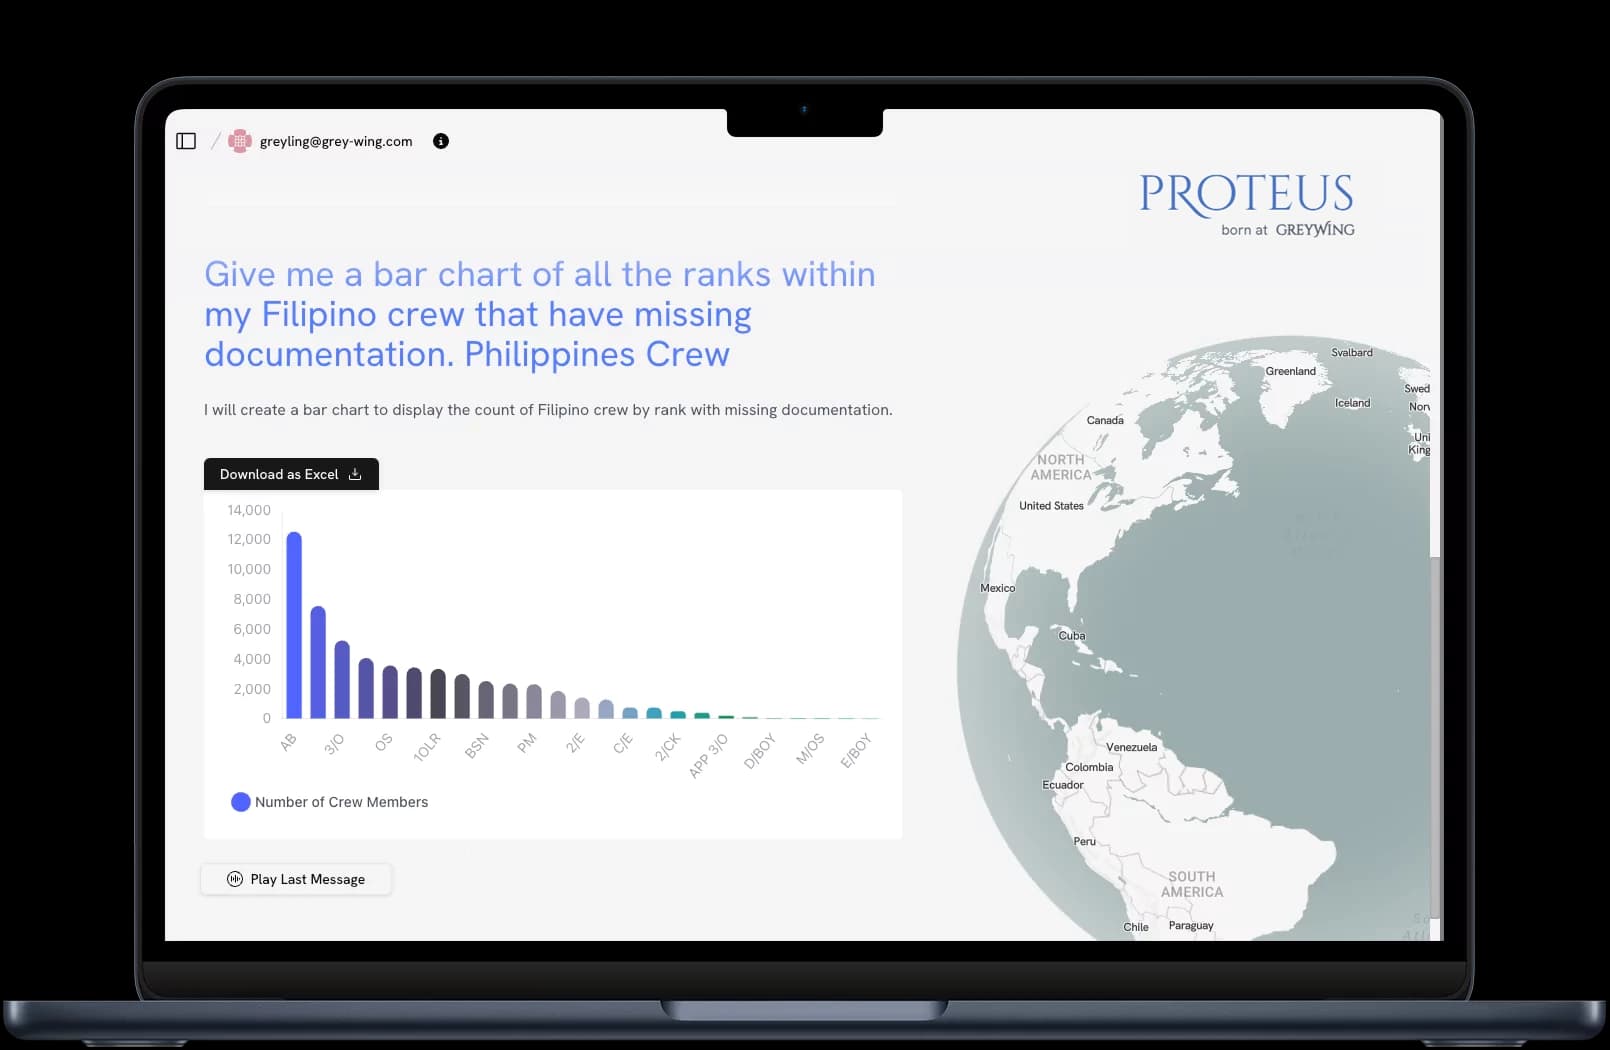Click the C/E axis label

[x=623, y=742]
